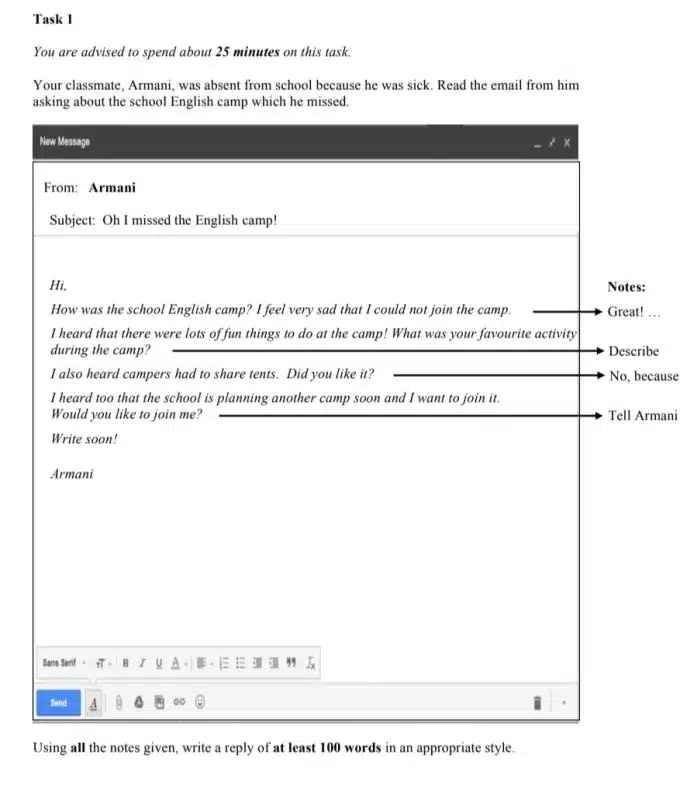Image resolution: width=680 pixels, height=785 pixels.
Task: Click the insert photo icon
Action: (x=159, y=703)
